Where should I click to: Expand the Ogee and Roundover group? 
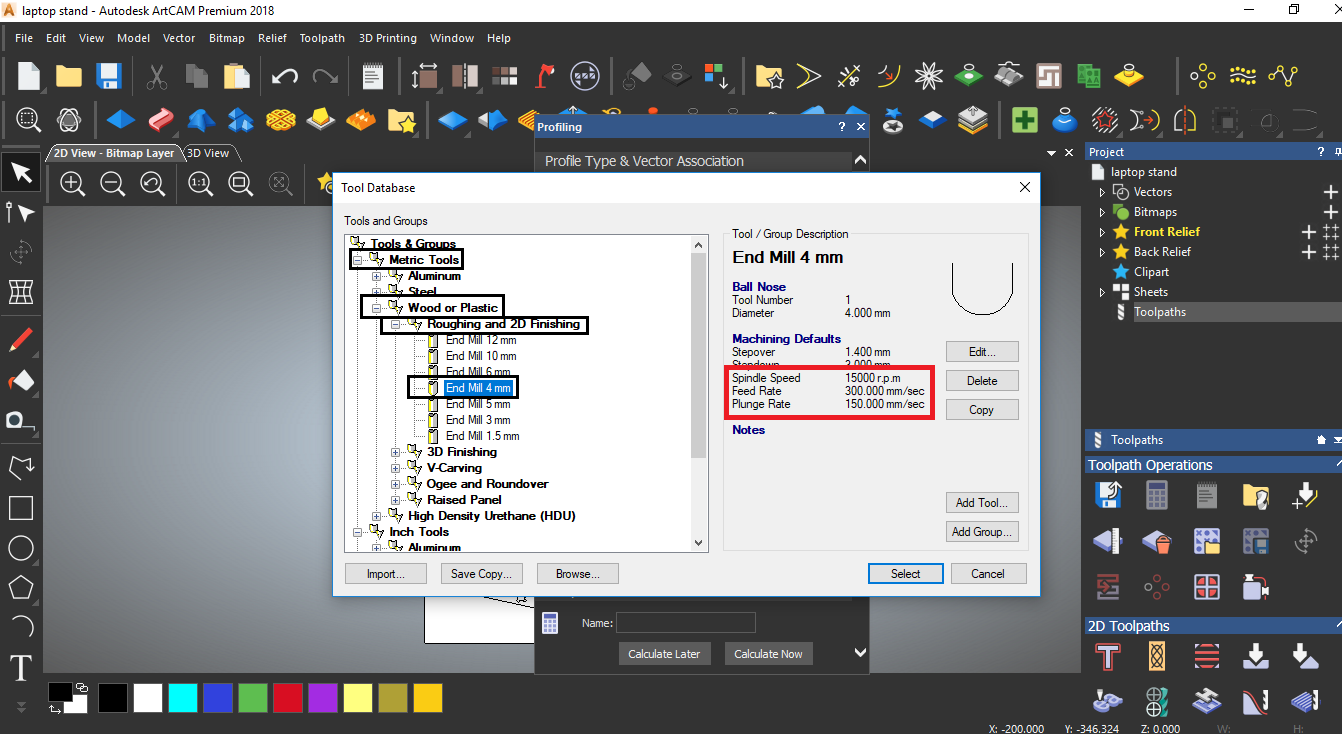pos(395,484)
